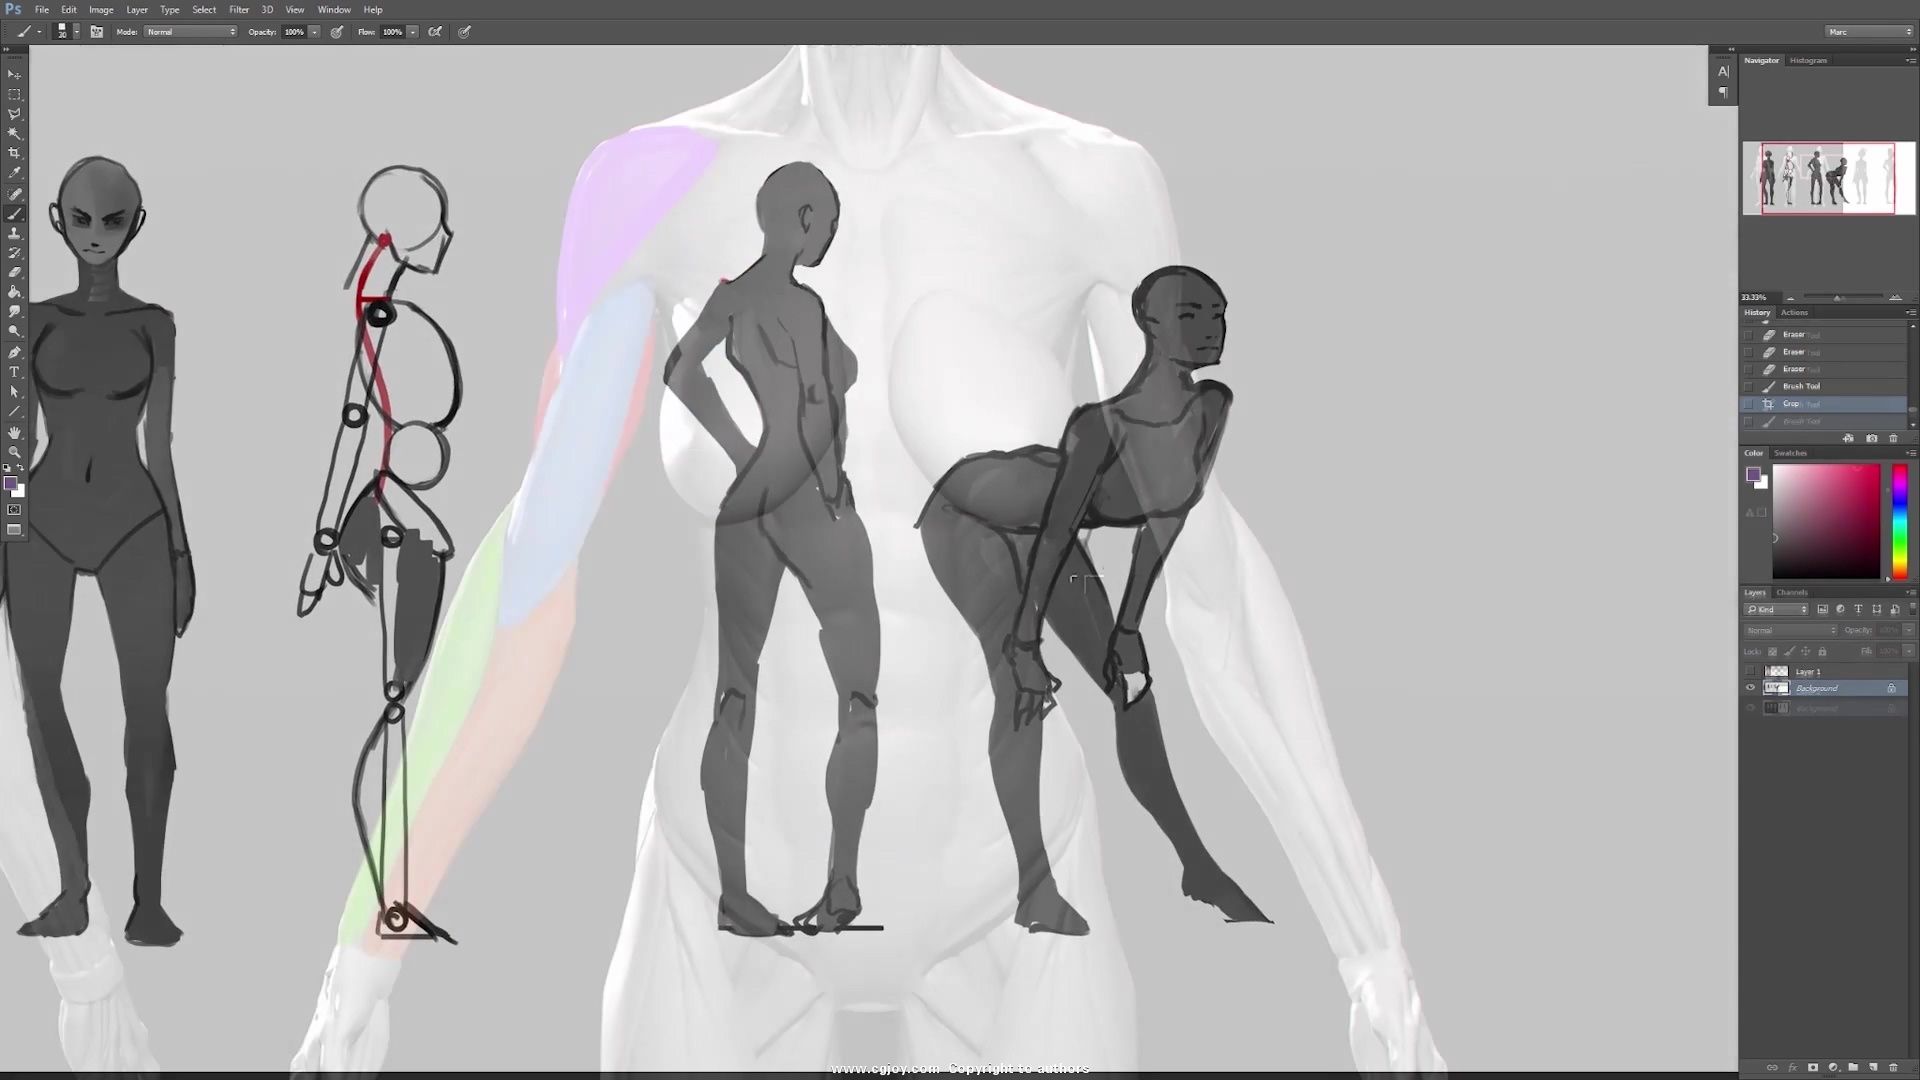Screen dimensions: 1920x1080
Task: Create new snapshot in History panel
Action: point(1872,439)
